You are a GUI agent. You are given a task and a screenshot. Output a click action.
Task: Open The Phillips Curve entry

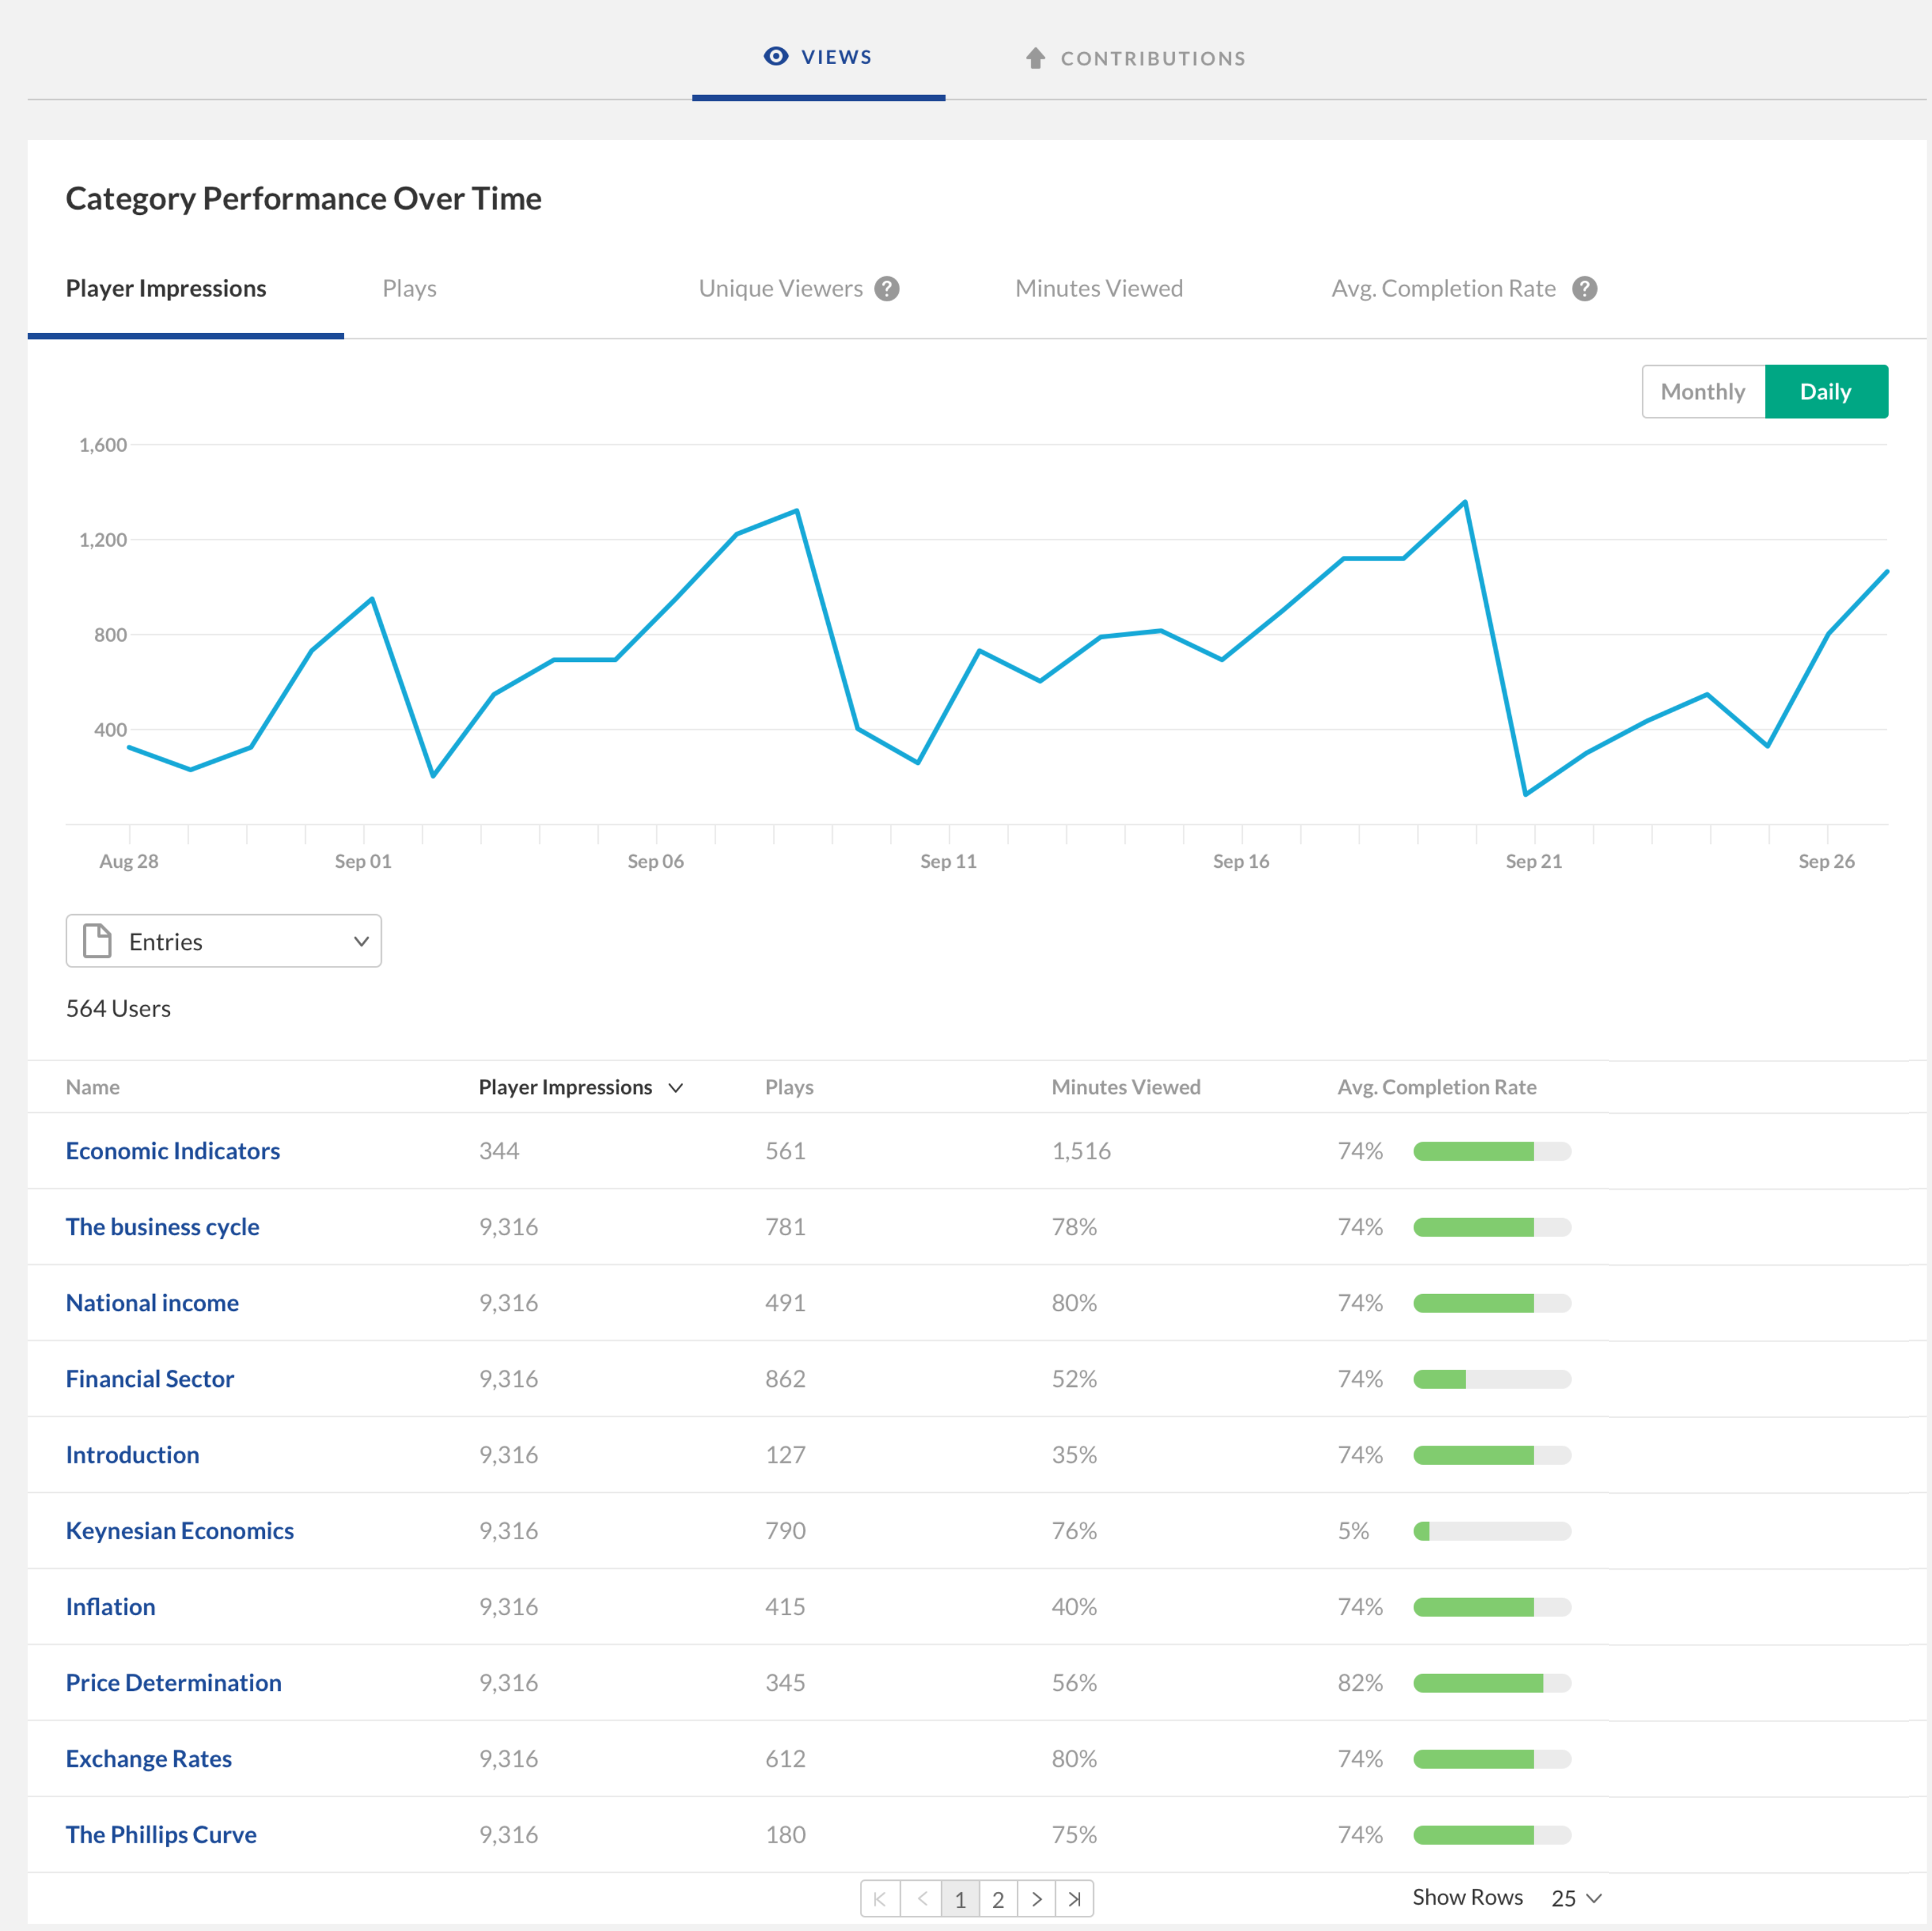[161, 1834]
